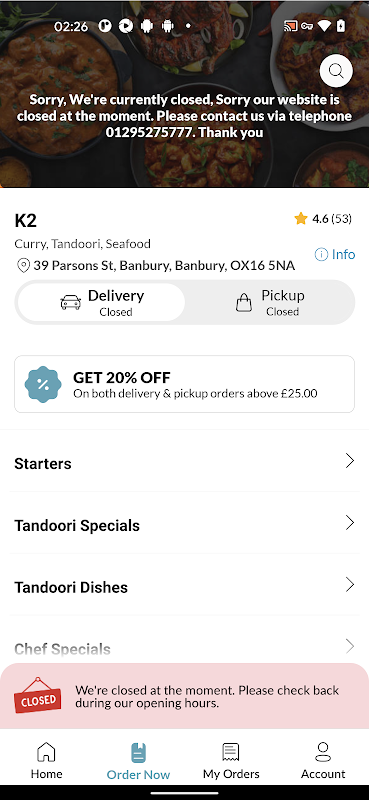Open the Account person icon

point(323,752)
